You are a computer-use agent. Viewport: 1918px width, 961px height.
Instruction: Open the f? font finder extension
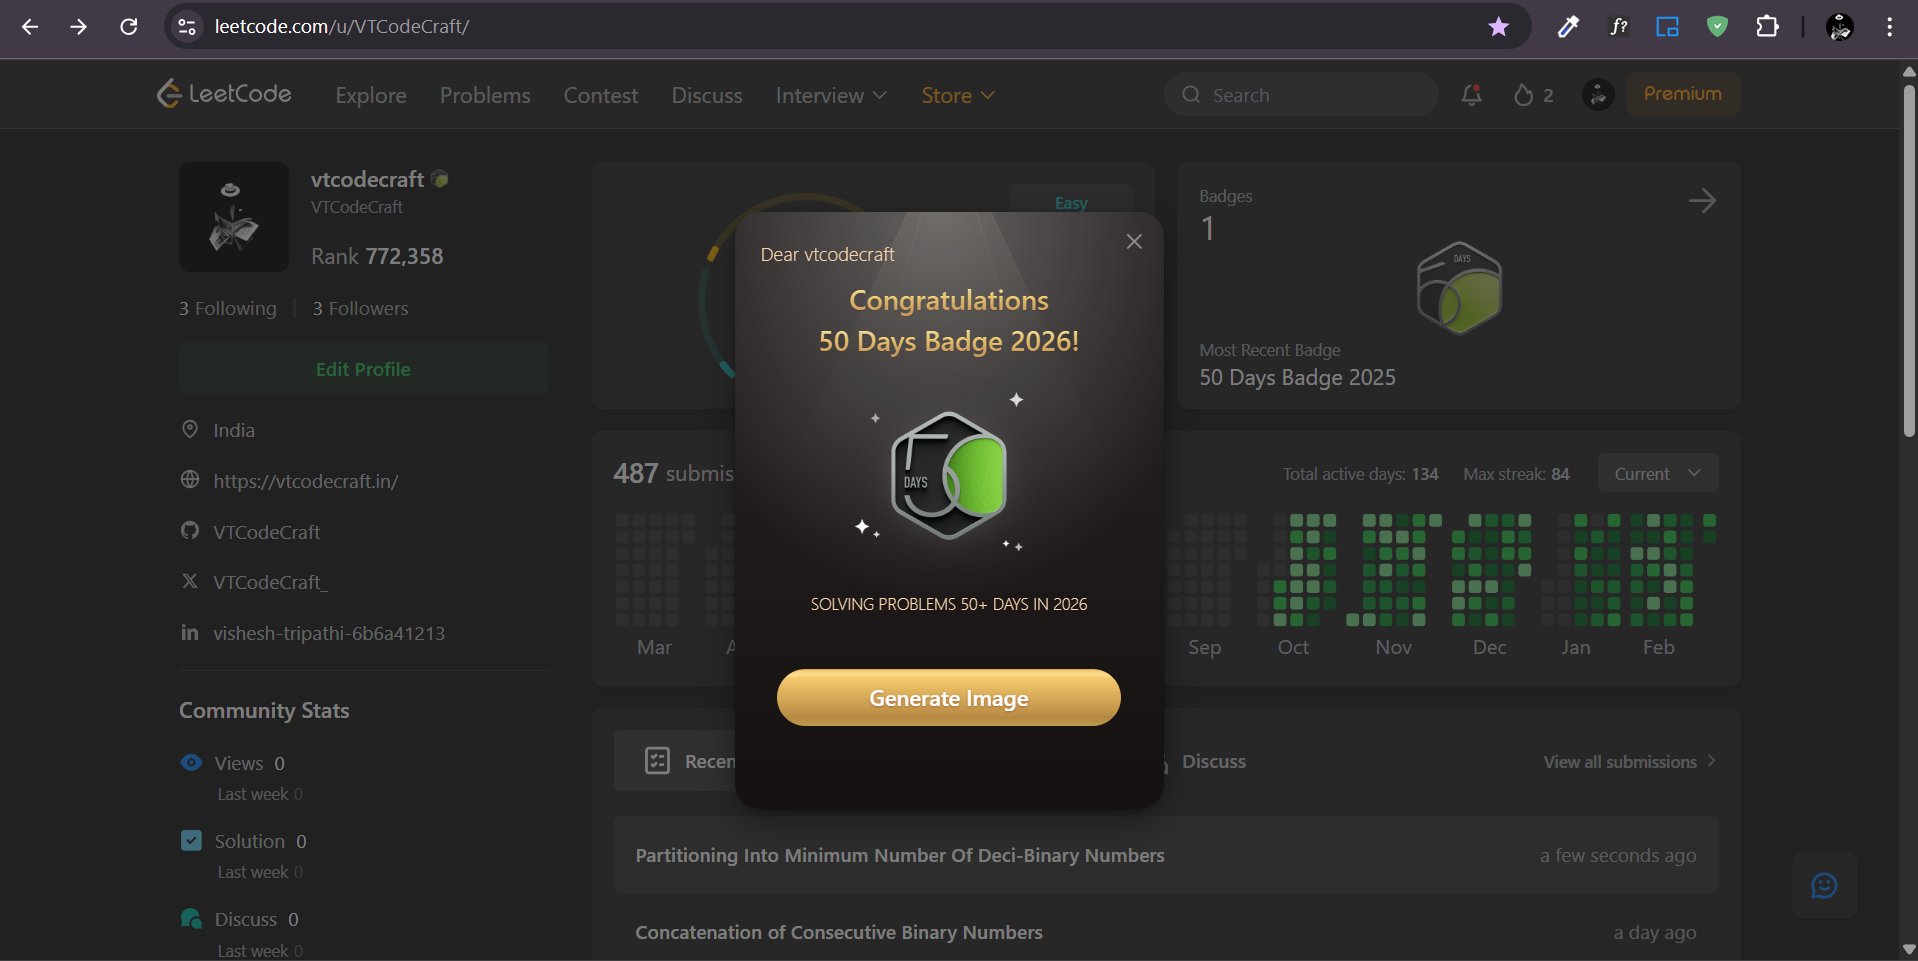coord(1618,27)
